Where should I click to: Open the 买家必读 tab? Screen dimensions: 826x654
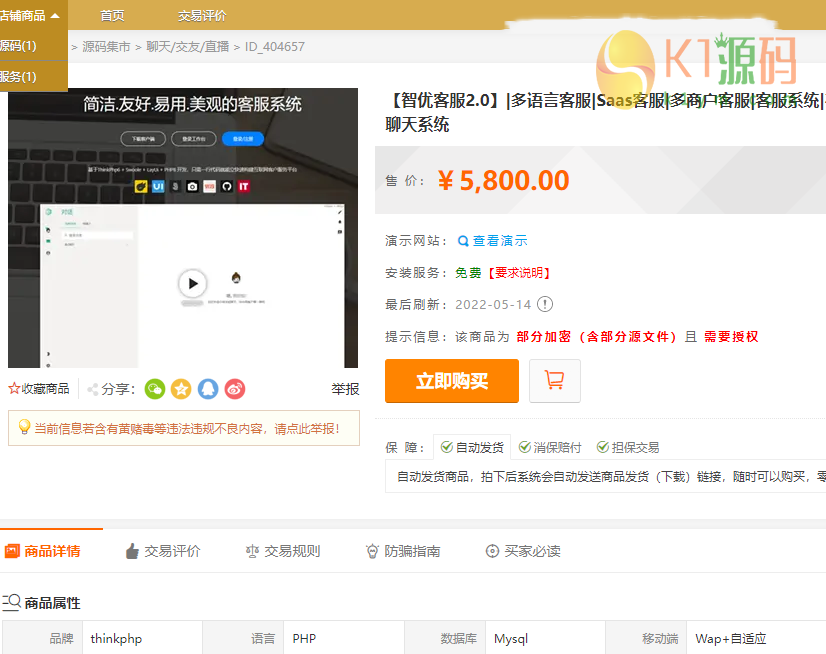523,551
